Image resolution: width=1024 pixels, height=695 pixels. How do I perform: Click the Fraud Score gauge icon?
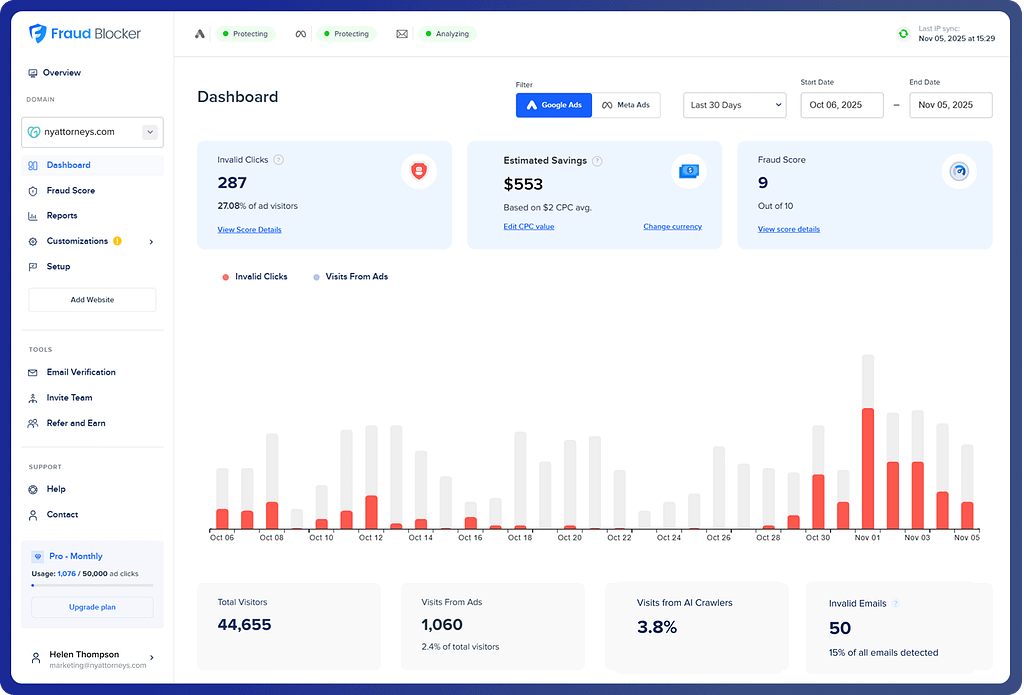coord(960,172)
